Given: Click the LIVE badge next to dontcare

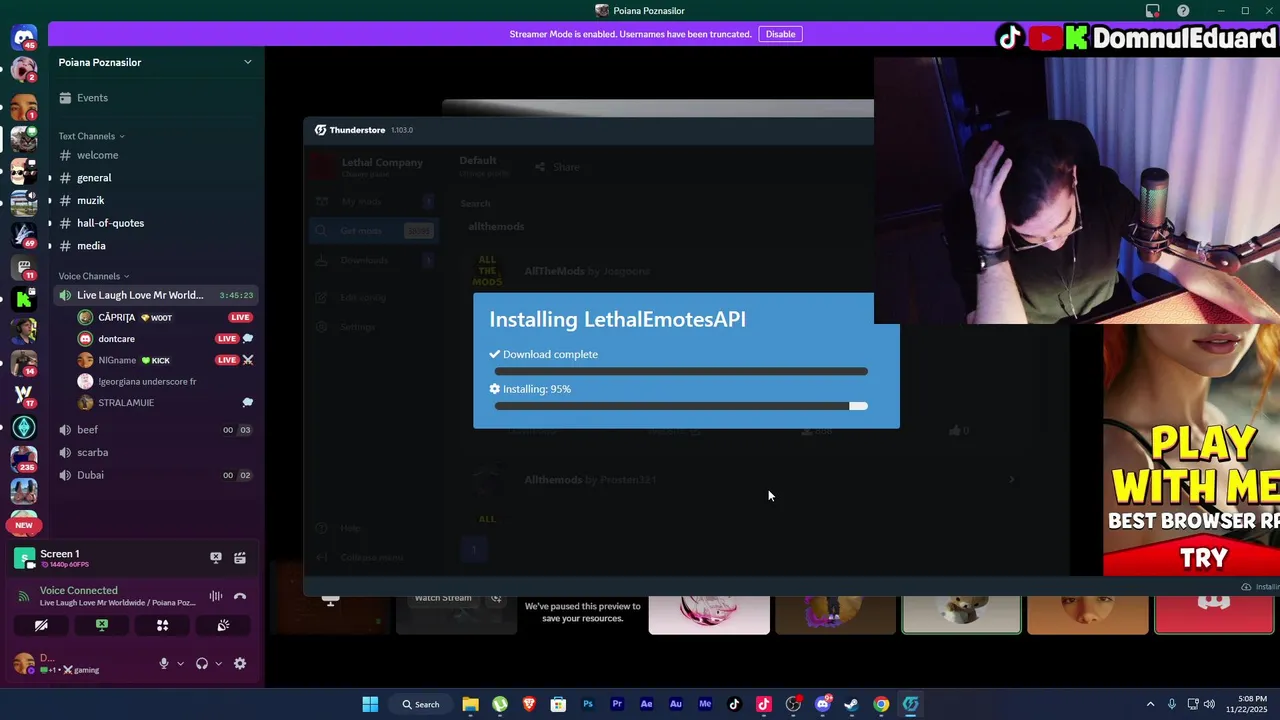Looking at the screenshot, I should (x=226, y=339).
